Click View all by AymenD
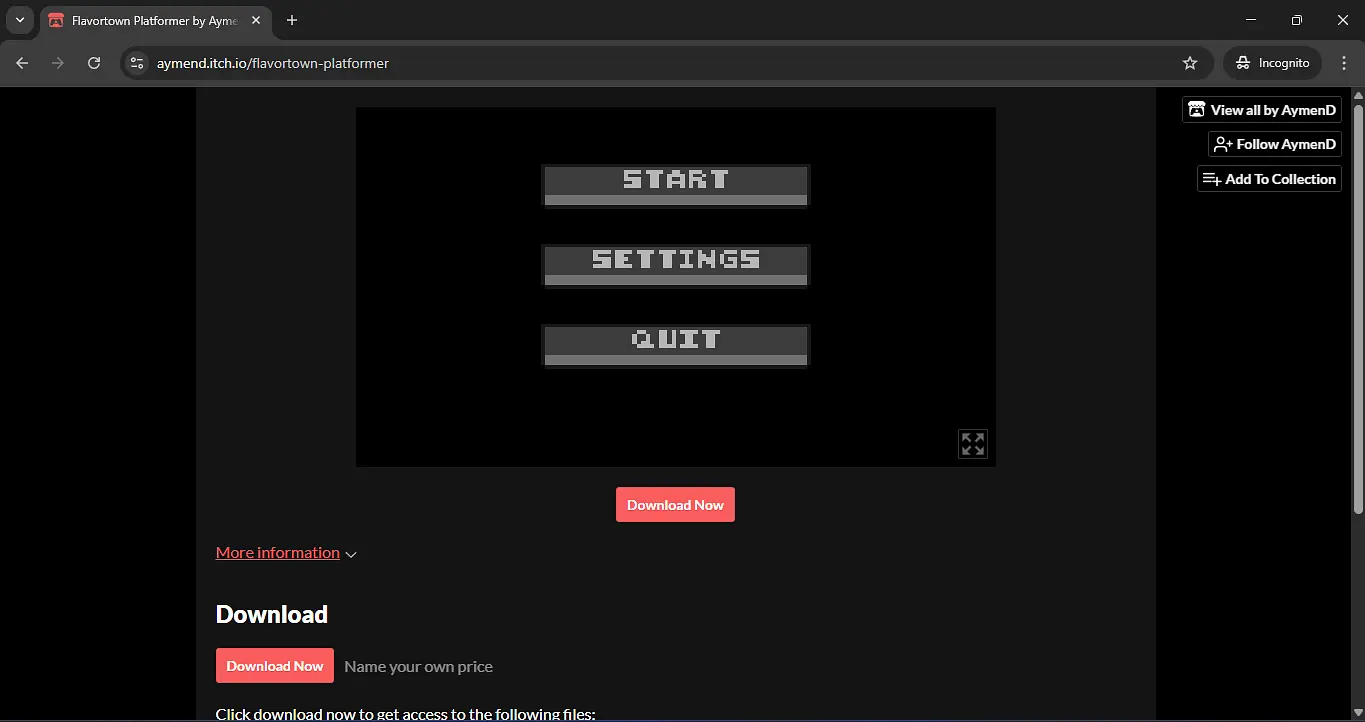 pos(1261,110)
